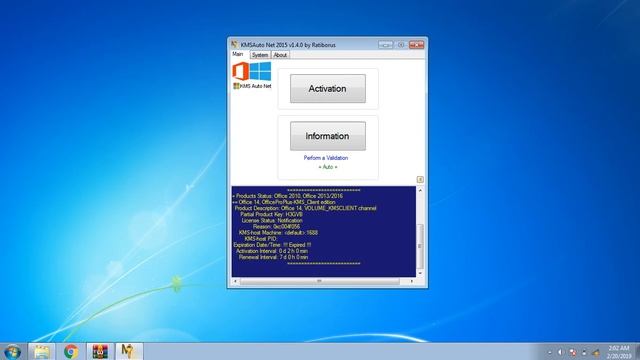The image size is (640, 360).
Task: Click the Product Description line in log
Action: (305, 208)
